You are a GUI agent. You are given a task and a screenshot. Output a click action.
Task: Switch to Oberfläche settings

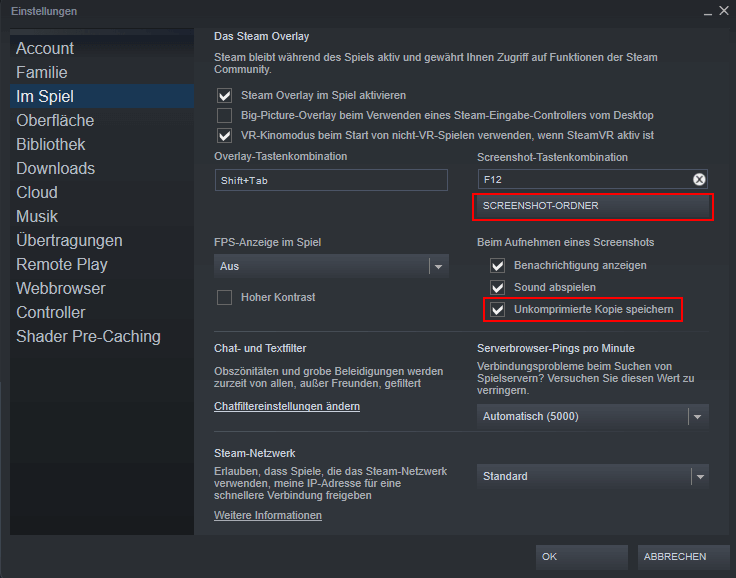[102, 120]
